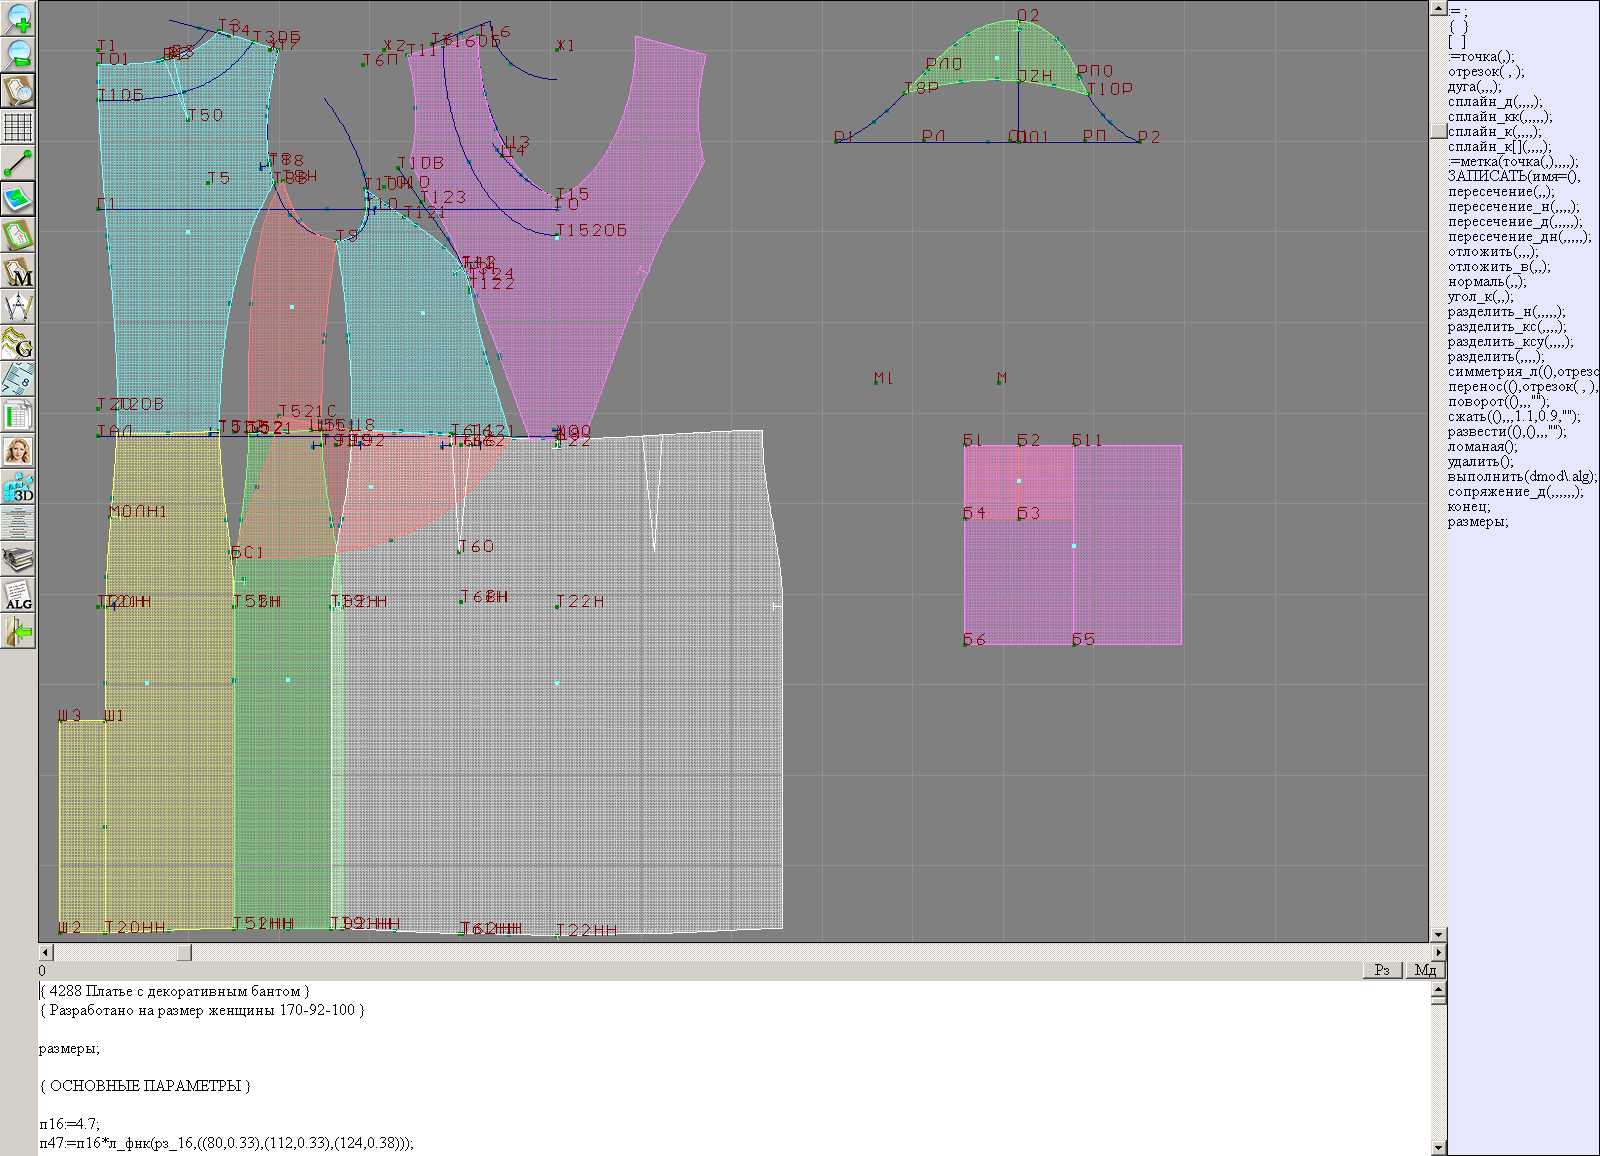
Task: Click the 'п16:=4.7;' line in code editor
Action: (x=70, y=1123)
